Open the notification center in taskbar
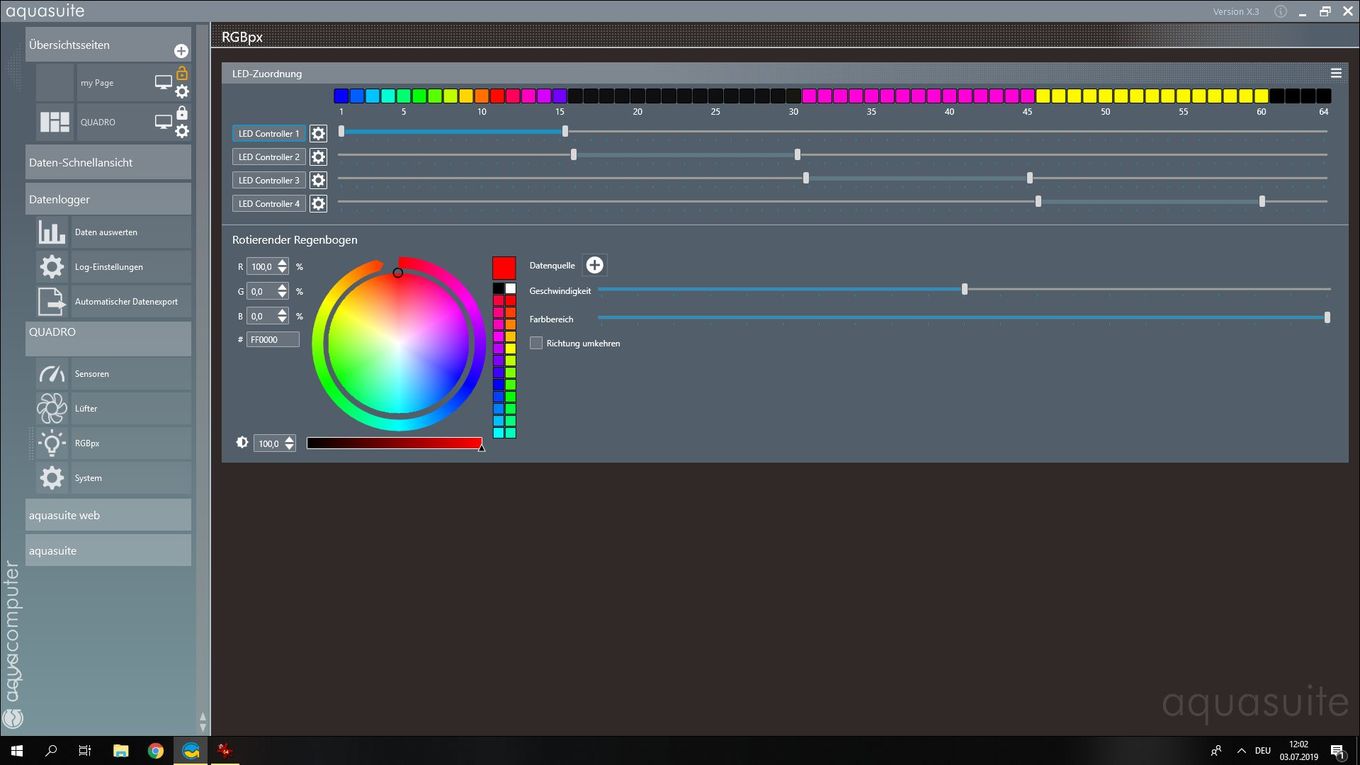Viewport: 1360px width, 765px height. [x=1337, y=751]
